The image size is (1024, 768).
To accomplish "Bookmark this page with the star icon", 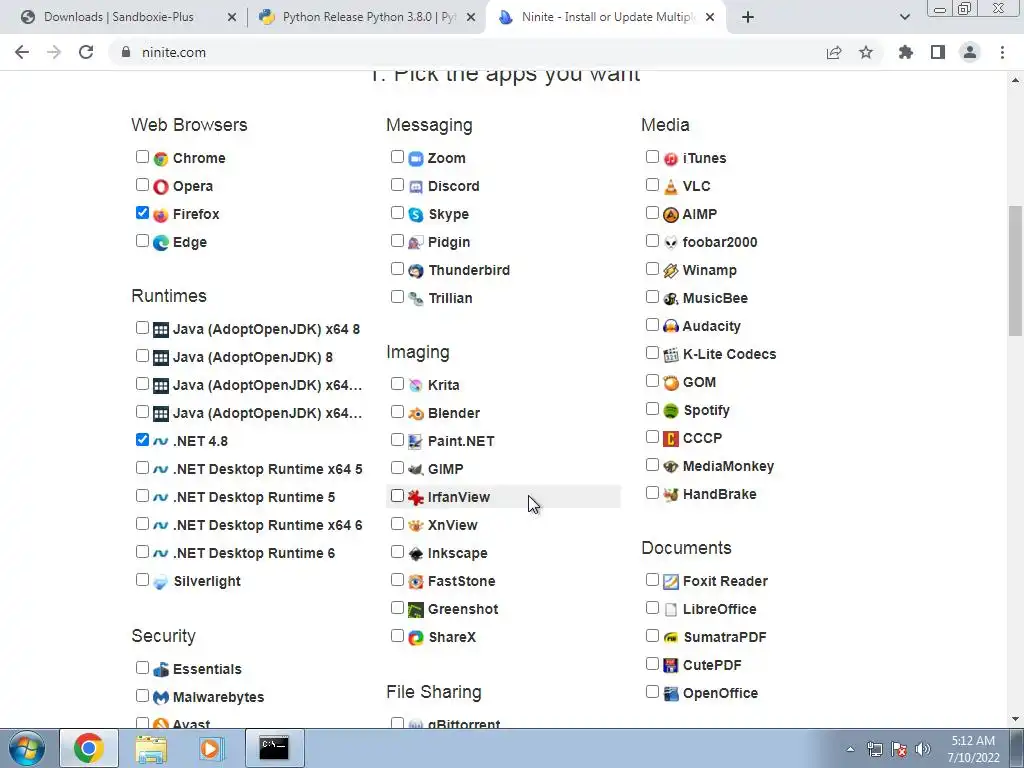I will pyautogui.click(x=866, y=52).
